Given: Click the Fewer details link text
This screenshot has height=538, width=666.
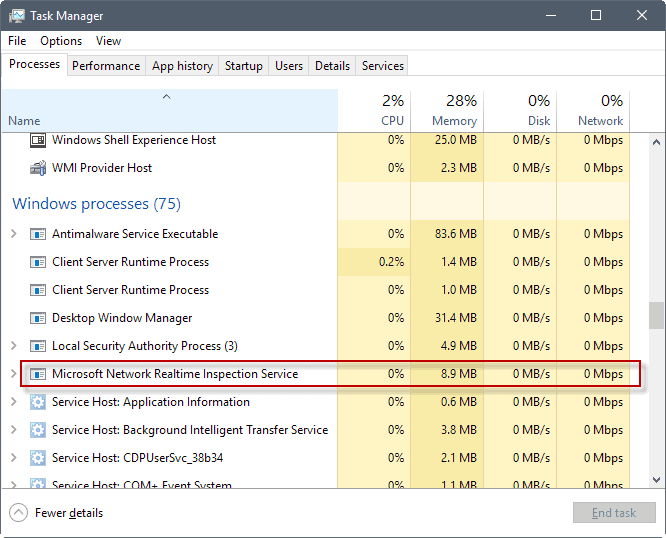Looking at the screenshot, I should 69,513.
